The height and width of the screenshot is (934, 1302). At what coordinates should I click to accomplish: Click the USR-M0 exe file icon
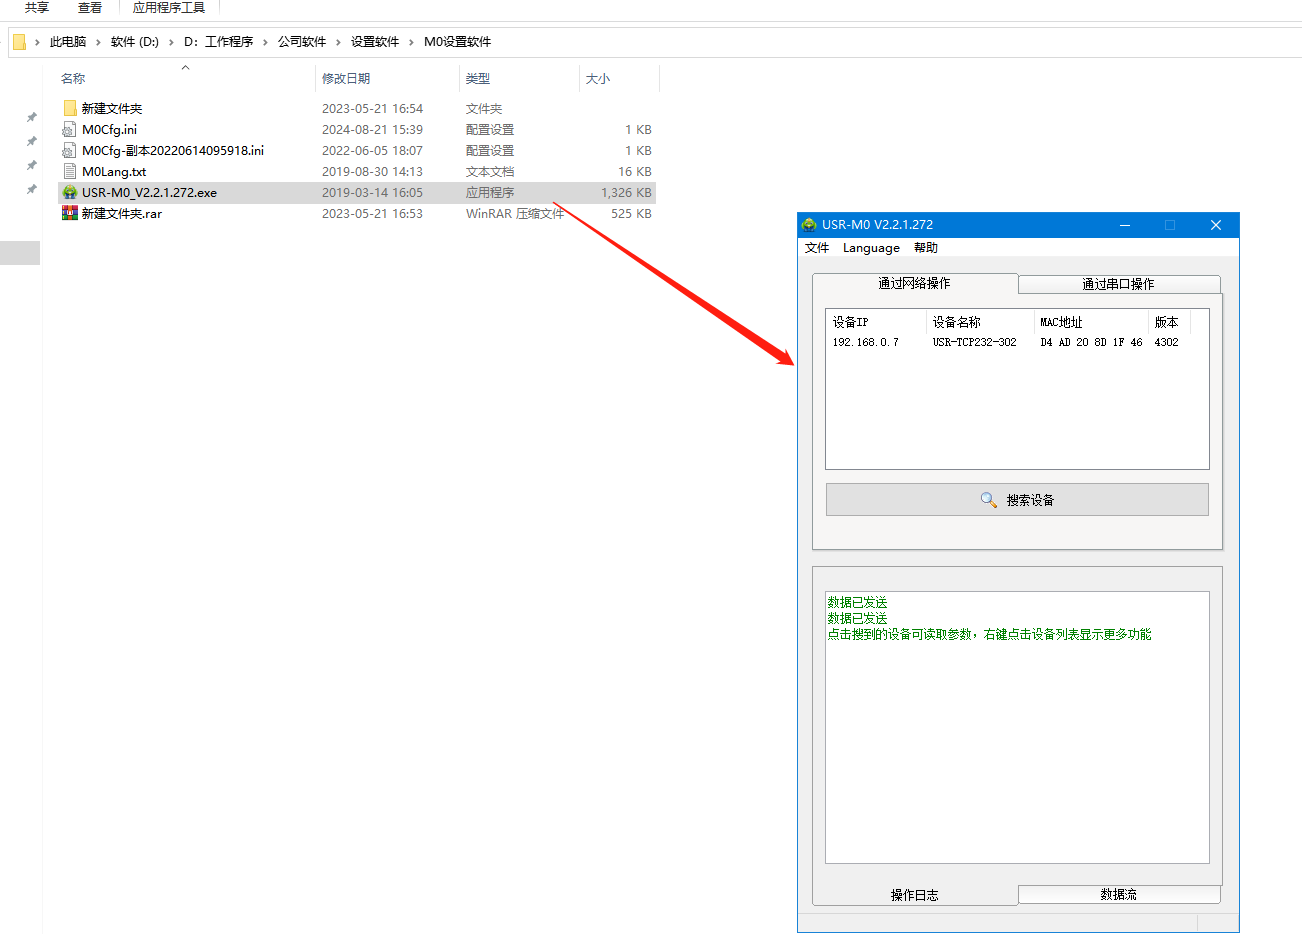pos(70,193)
